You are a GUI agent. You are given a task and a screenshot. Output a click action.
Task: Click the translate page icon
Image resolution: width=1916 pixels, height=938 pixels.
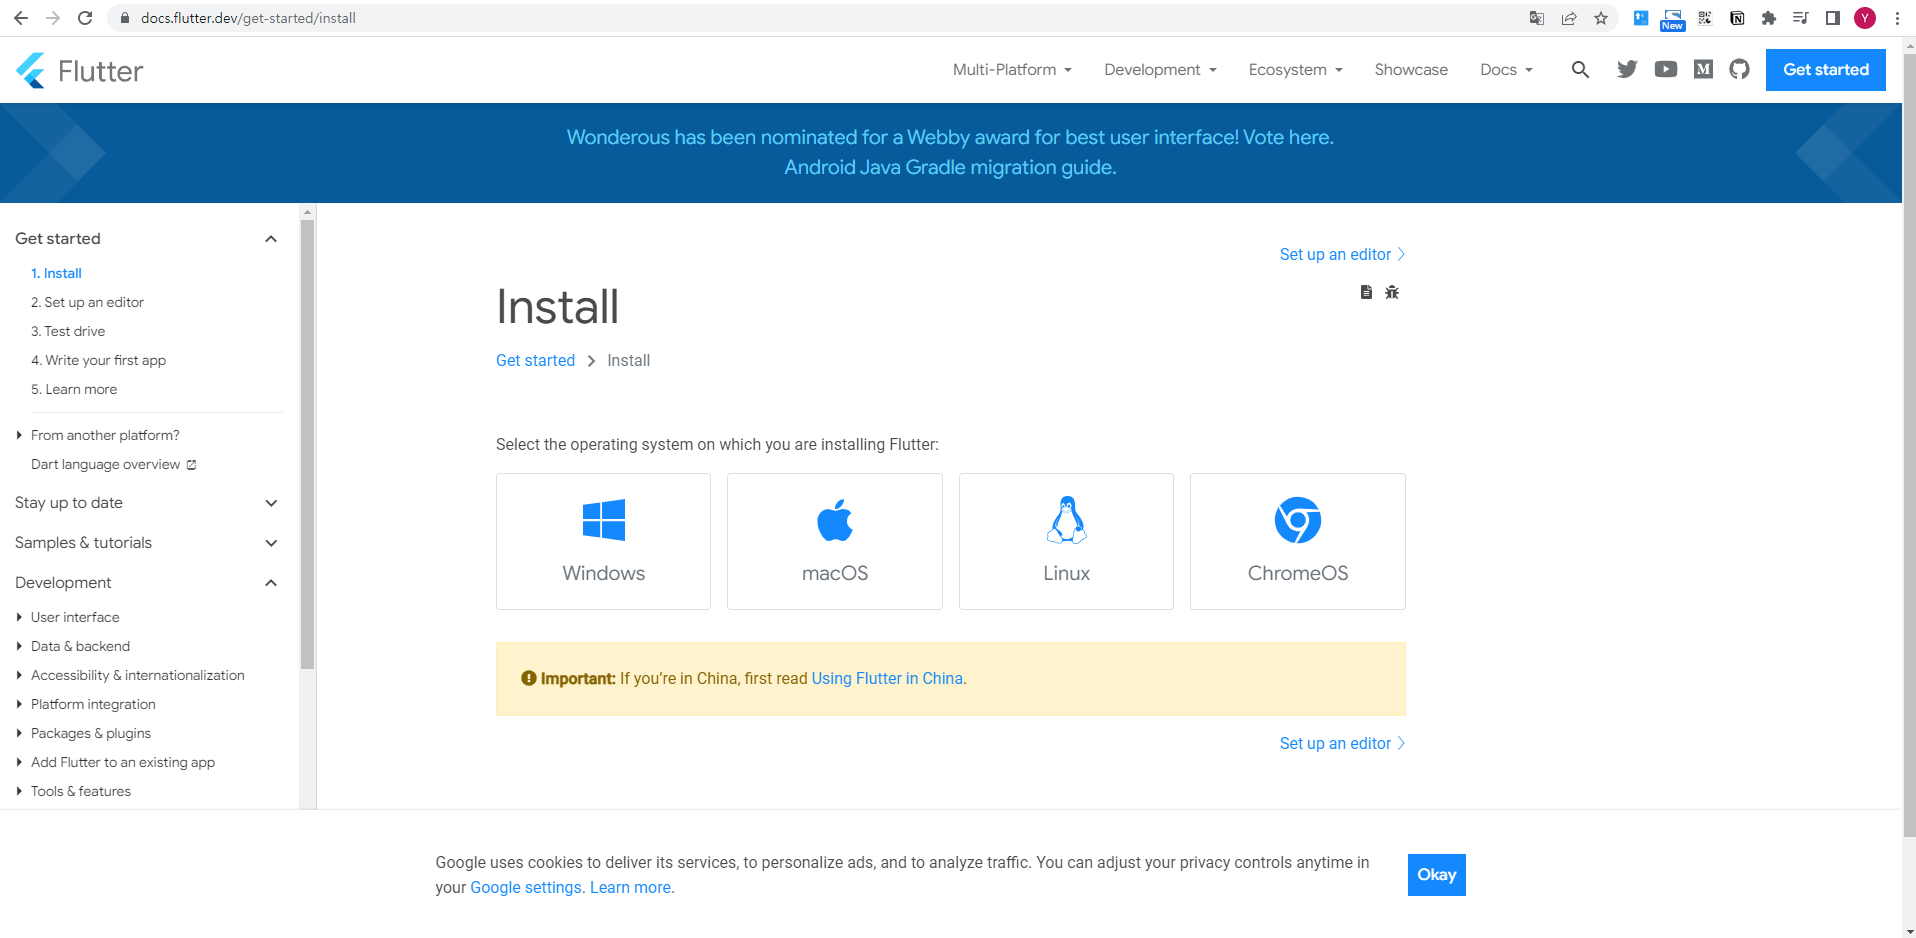click(1537, 18)
